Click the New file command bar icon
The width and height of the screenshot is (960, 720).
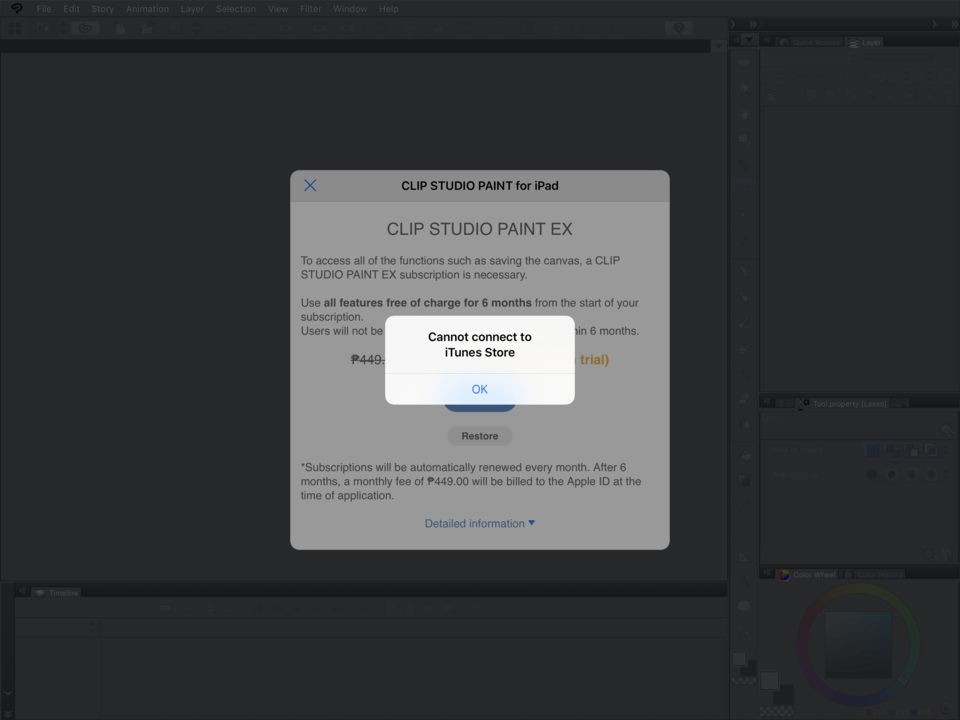tap(120, 28)
